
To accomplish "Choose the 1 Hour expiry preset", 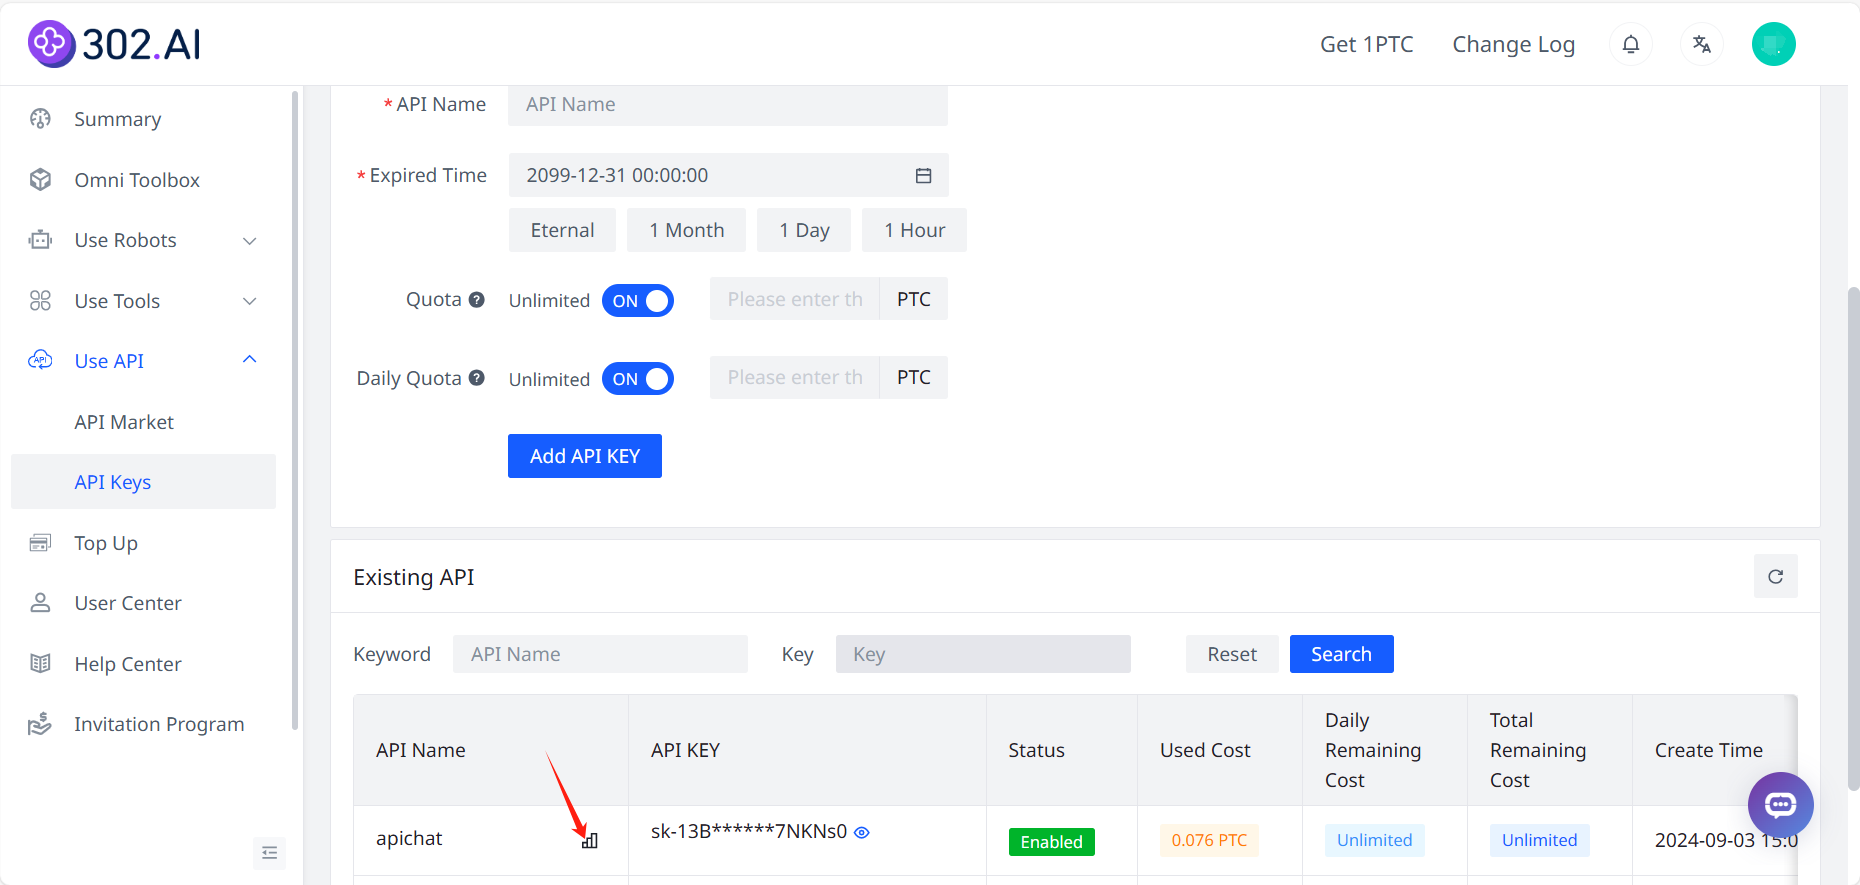I will click(914, 230).
